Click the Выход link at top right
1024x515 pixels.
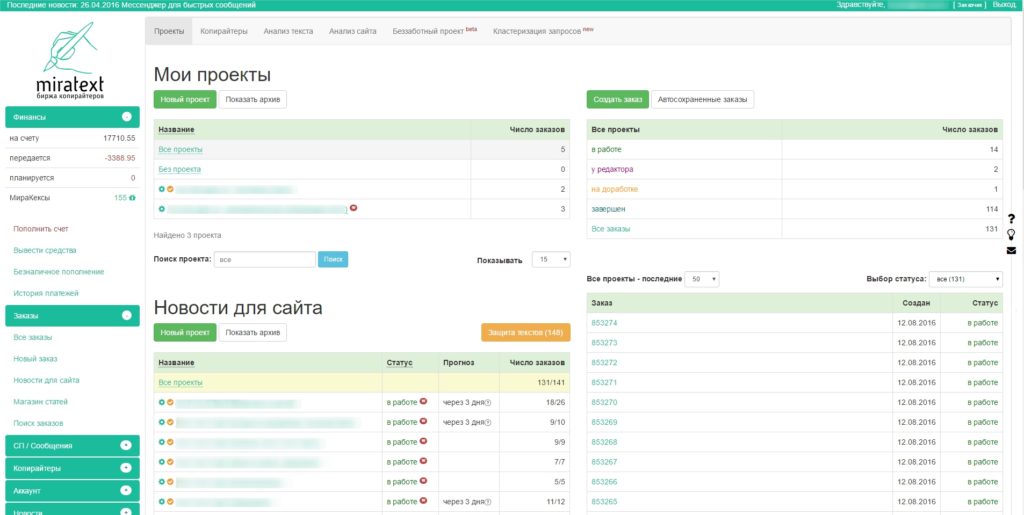tap(1004, 5)
